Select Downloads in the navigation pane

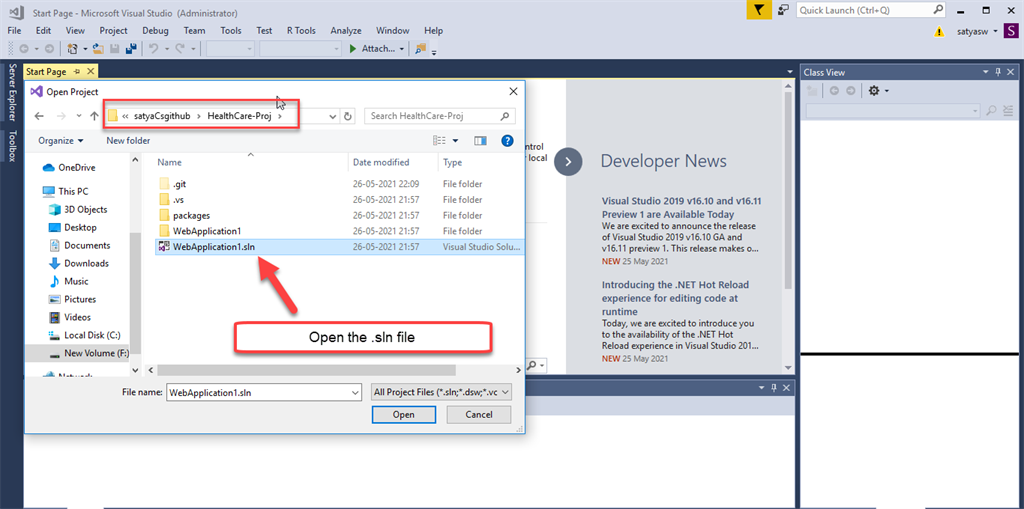(x=78, y=263)
